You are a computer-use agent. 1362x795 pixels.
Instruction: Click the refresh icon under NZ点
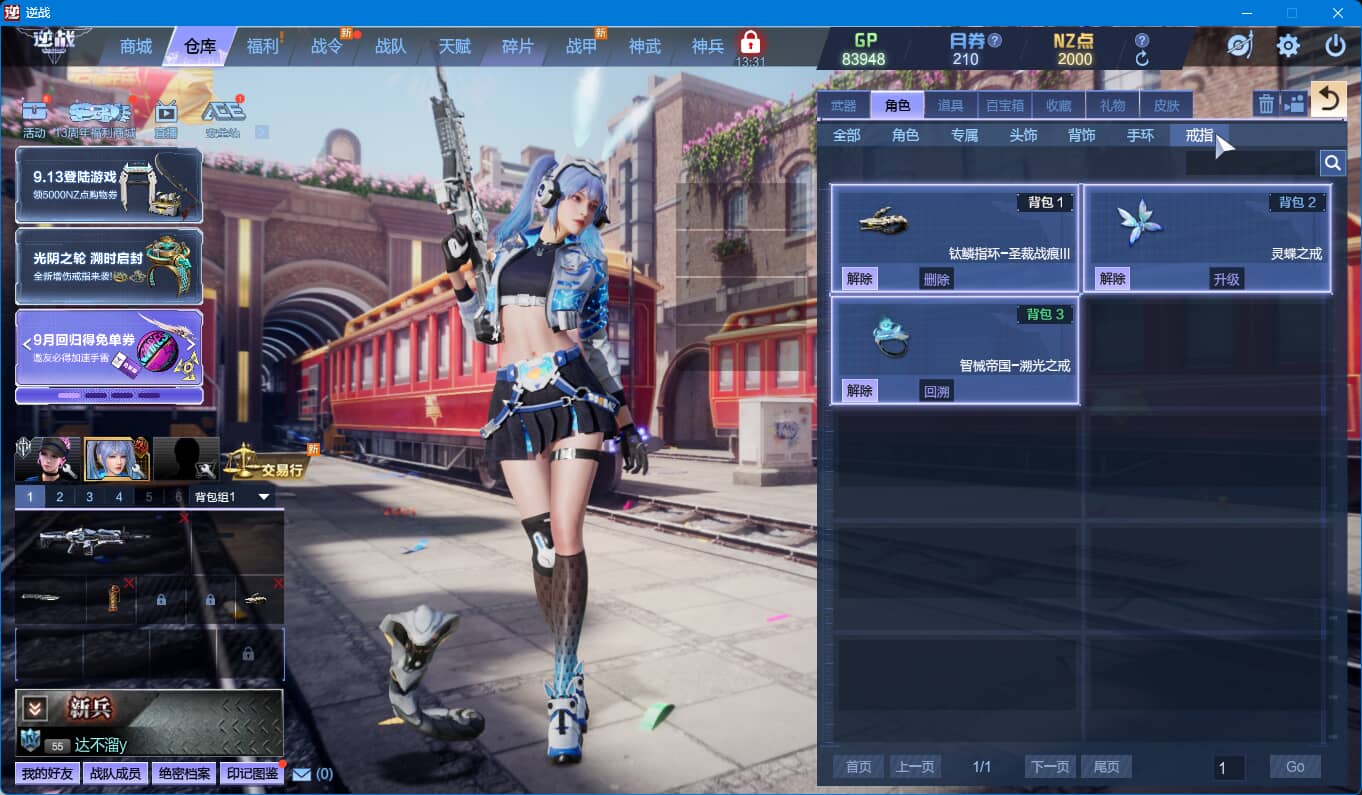1142,59
